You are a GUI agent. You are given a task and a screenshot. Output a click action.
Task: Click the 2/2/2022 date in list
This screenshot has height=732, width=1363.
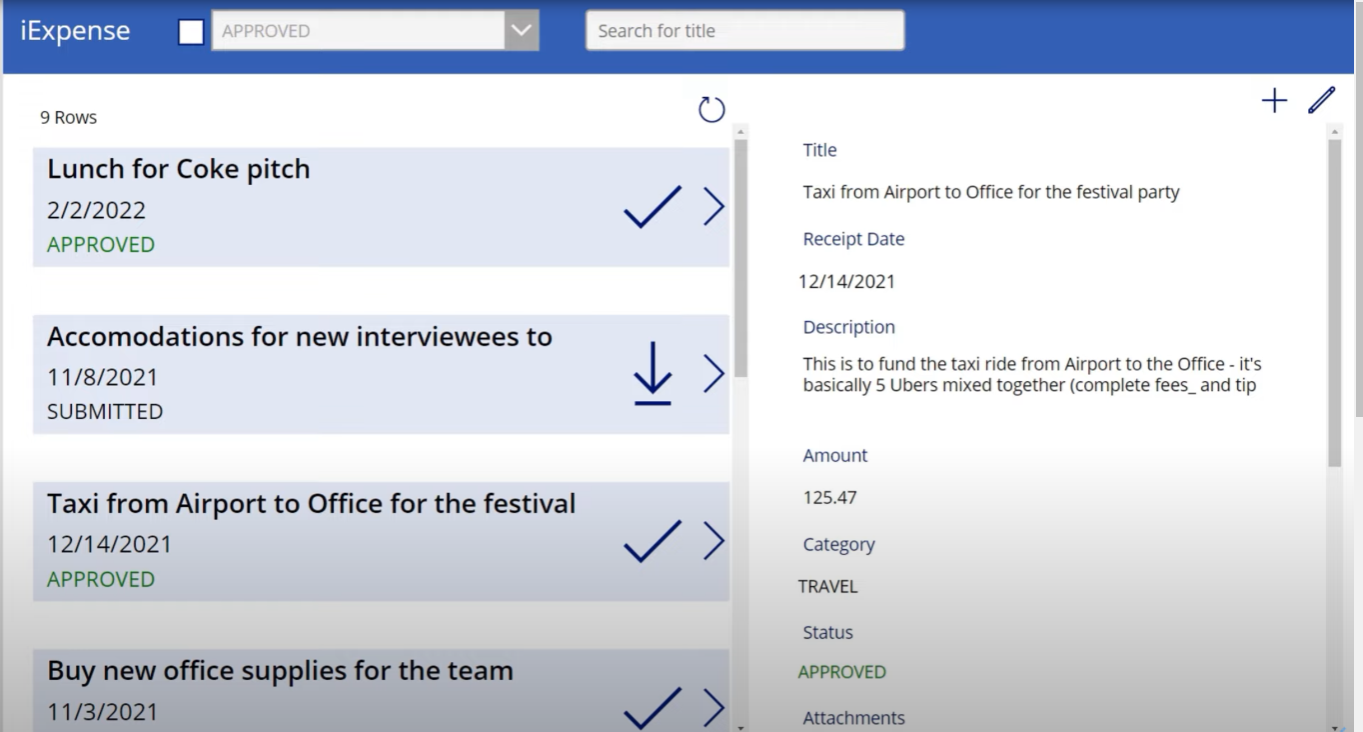(x=96, y=210)
